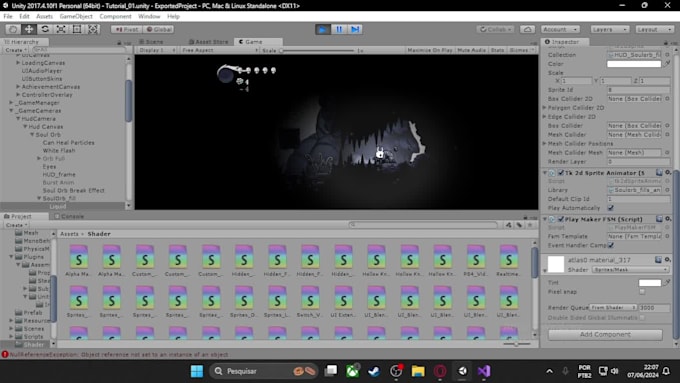Open the white Color swatch in Inspector
Screen dimensions: 680x383
point(634,64)
